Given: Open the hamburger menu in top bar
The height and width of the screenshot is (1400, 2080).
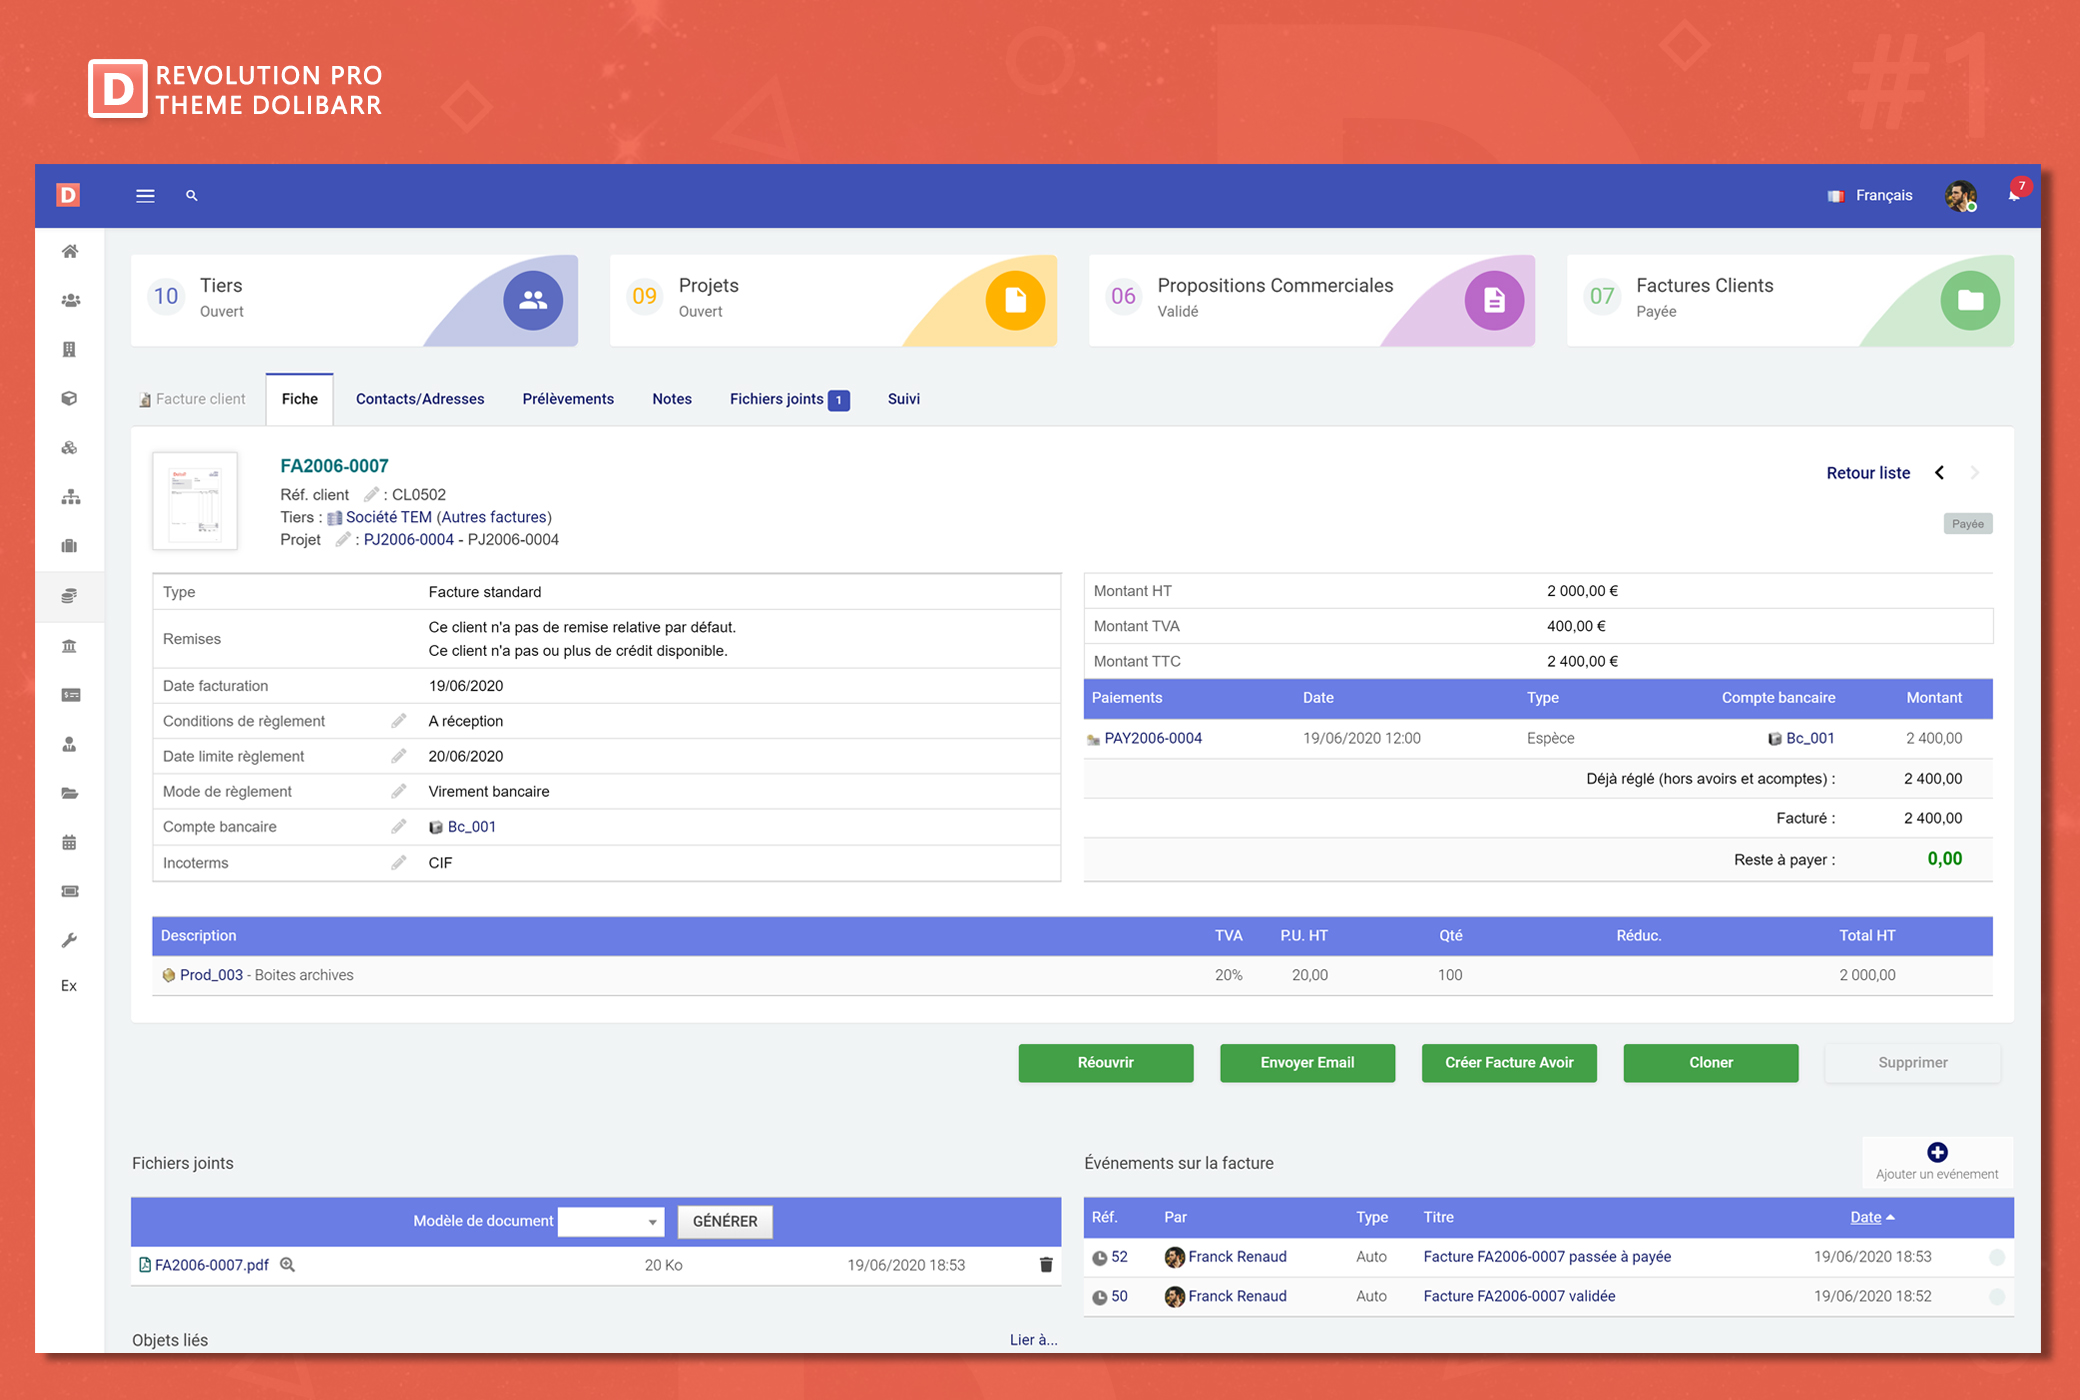Looking at the screenshot, I should pyautogui.click(x=145, y=196).
